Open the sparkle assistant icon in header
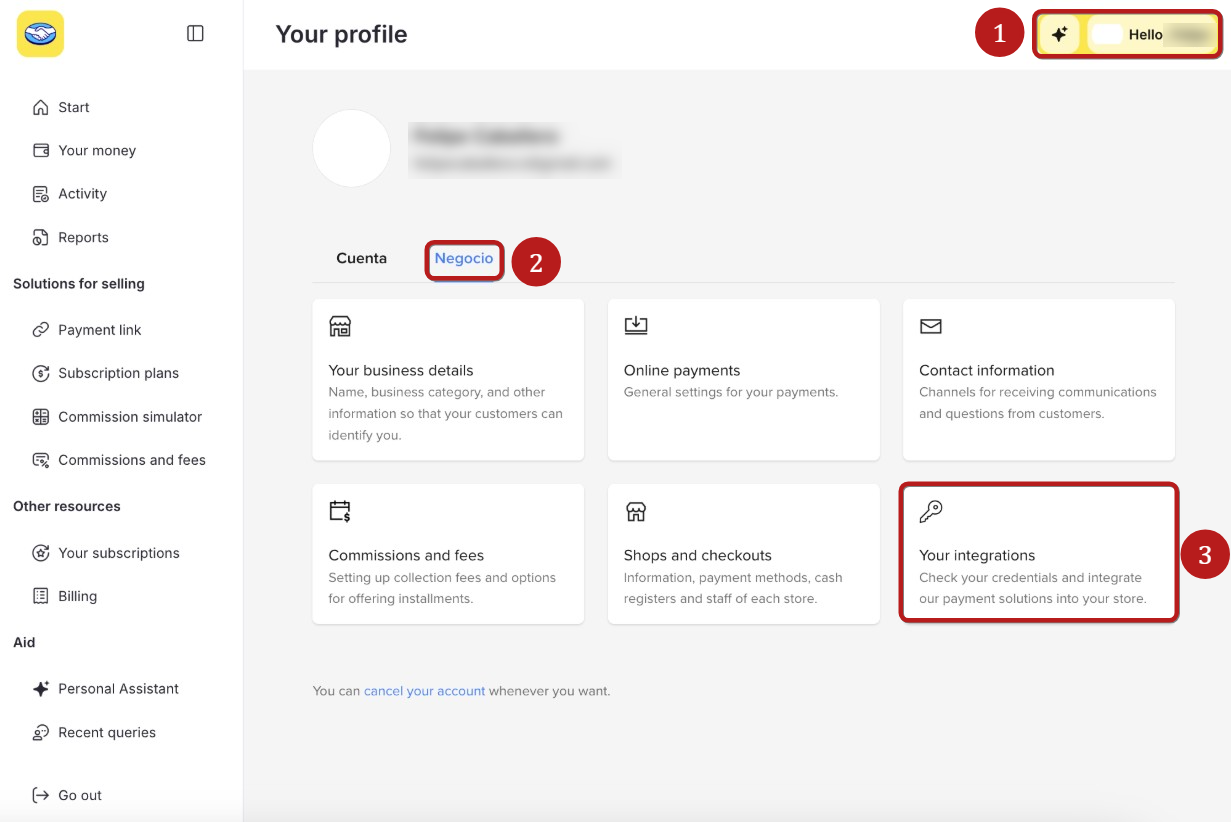Screen dimensions: 1231x822 point(1059,34)
